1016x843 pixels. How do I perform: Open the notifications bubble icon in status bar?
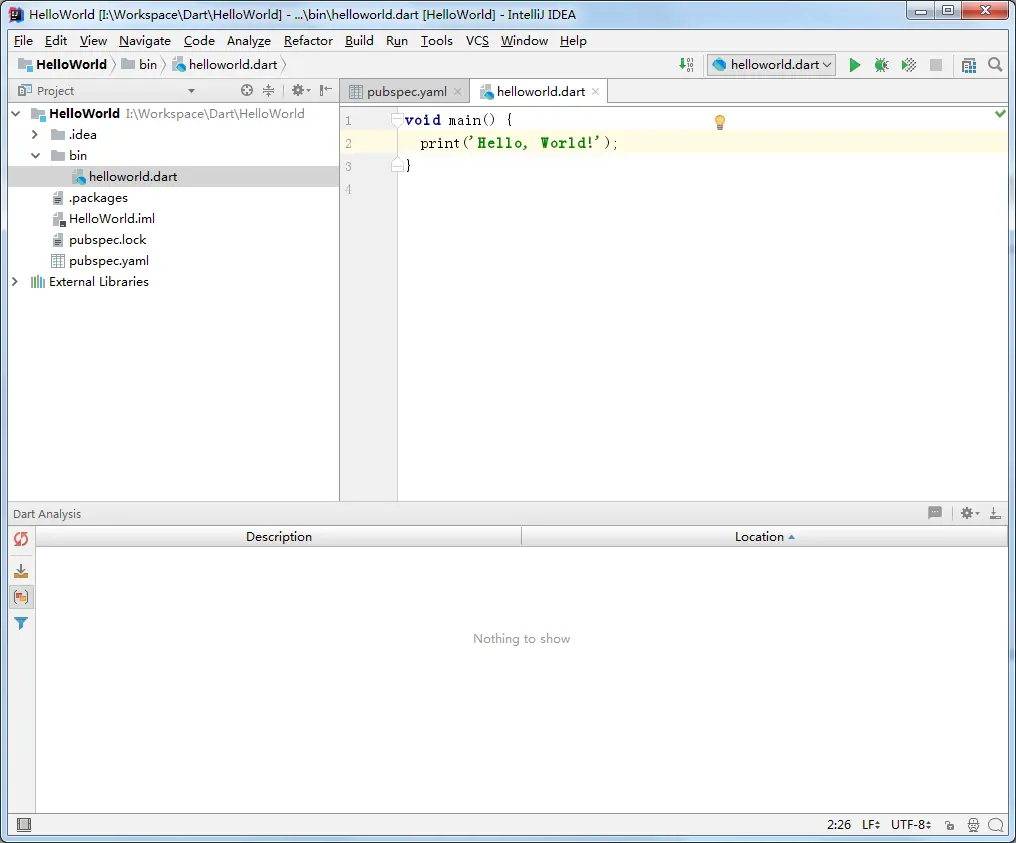pyautogui.click(x=996, y=825)
